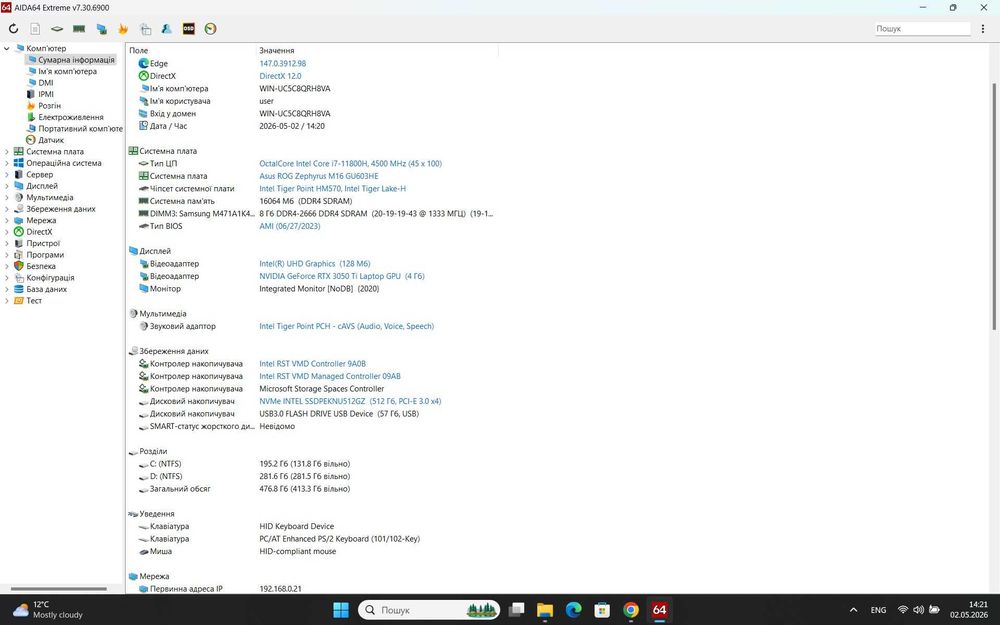Viewport: 1000px width, 625px height.
Task: Select IPMI in the sidebar tree
Action: [45, 94]
